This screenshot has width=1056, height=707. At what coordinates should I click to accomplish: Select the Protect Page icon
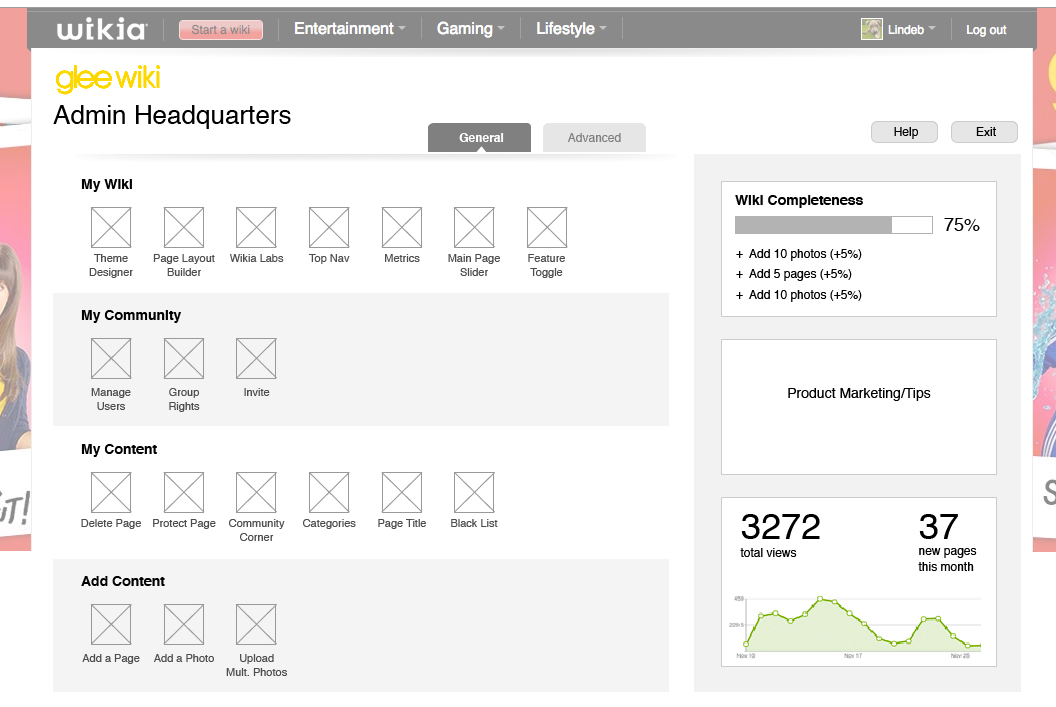pyautogui.click(x=184, y=492)
